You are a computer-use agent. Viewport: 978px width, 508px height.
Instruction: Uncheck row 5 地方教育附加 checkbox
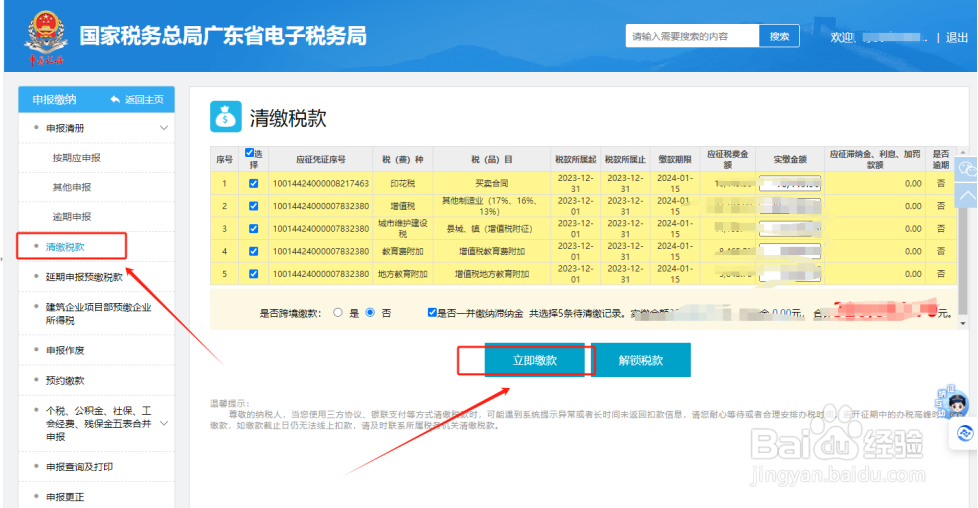[x=253, y=273]
